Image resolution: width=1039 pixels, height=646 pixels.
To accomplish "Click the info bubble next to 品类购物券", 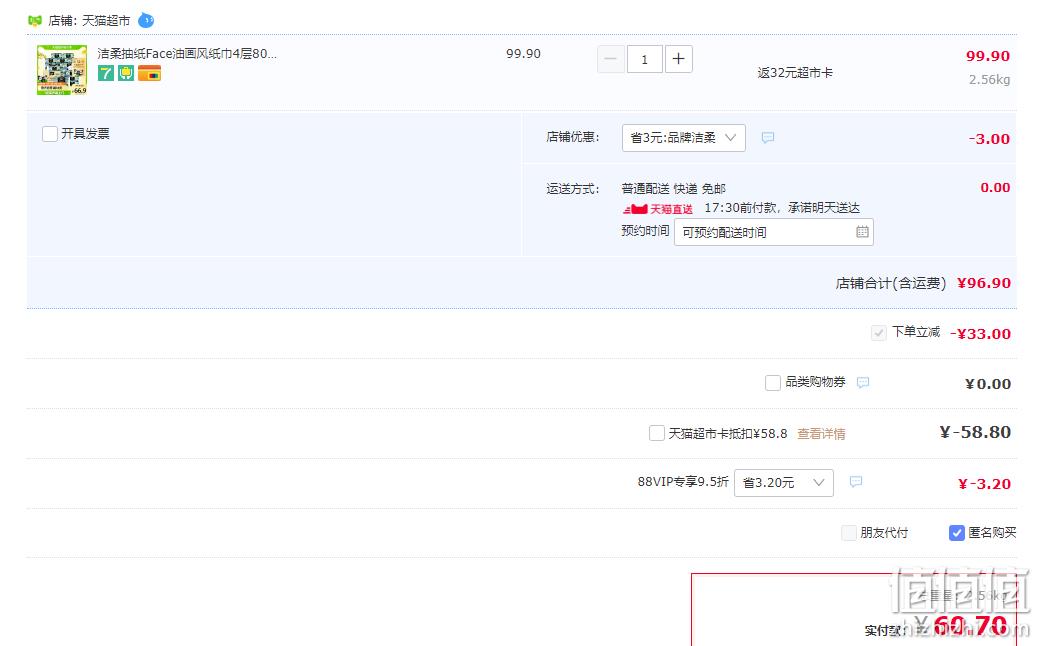I will pyautogui.click(x=863, y=382).
